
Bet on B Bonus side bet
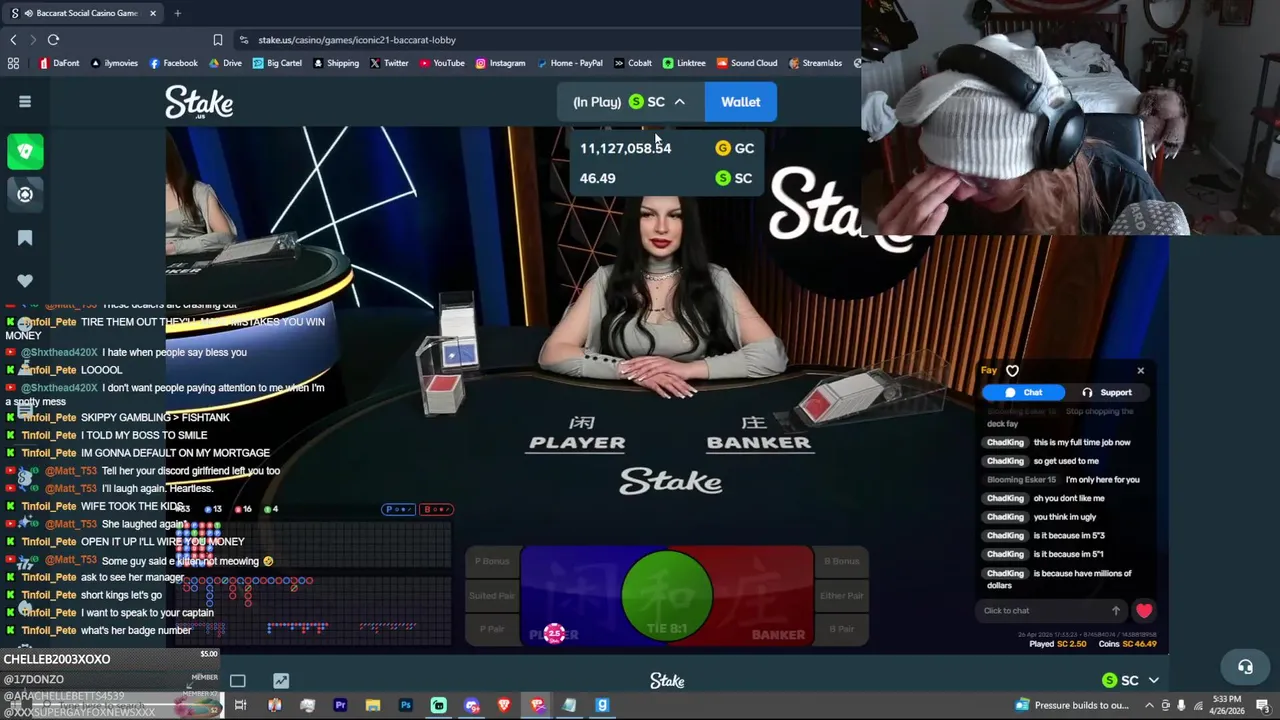841,561
